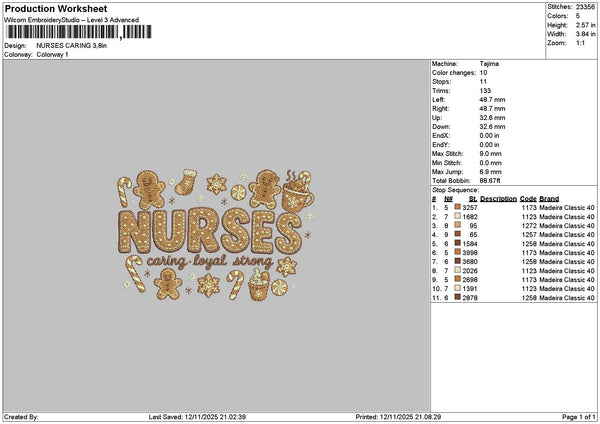Select stitch count '2878' in row 11
This screenshot has height=424, width=600.
[x=470, y=298]
